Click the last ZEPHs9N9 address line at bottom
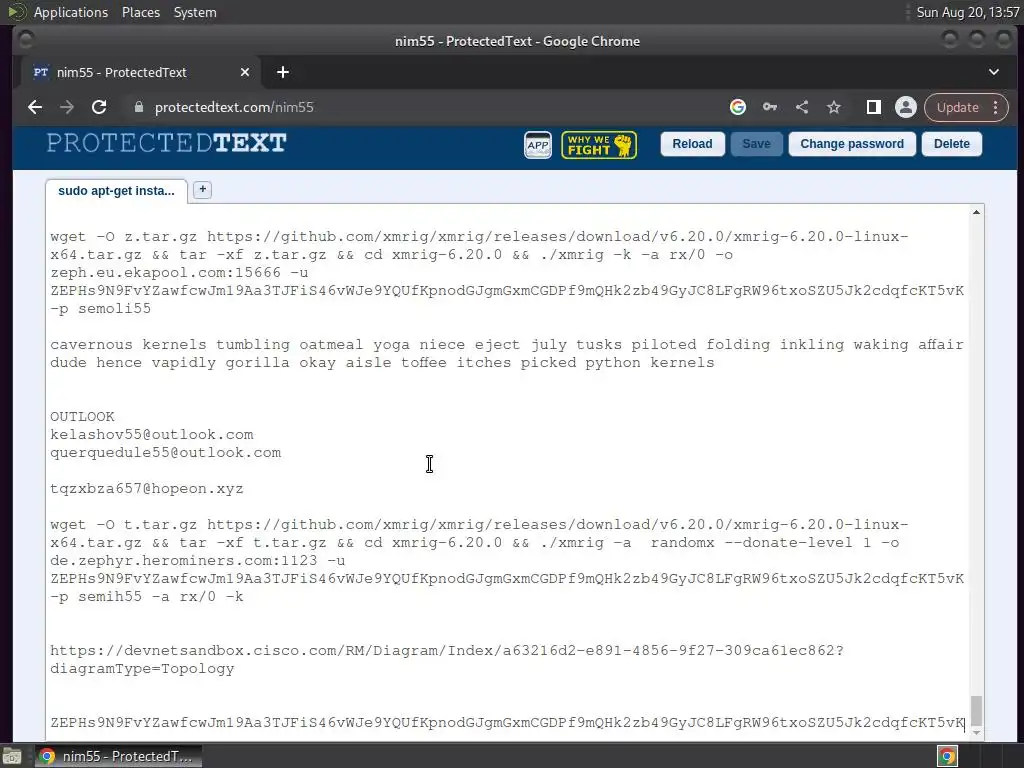This screenshot has height=768, width=1024. click(x=507, y=722)
